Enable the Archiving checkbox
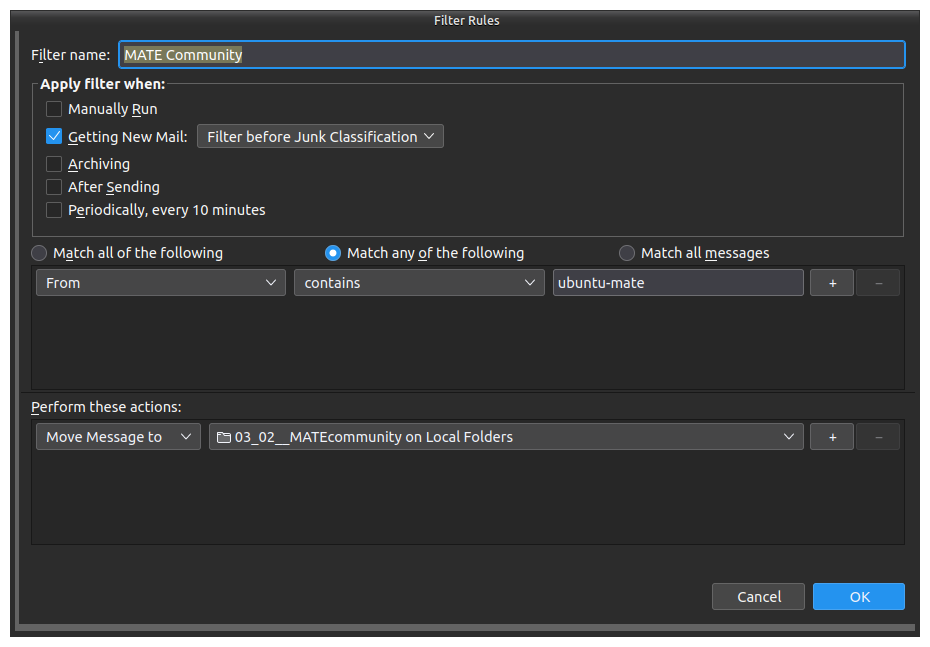This screenshot has height=647, width=930. [x=54, y=164]
